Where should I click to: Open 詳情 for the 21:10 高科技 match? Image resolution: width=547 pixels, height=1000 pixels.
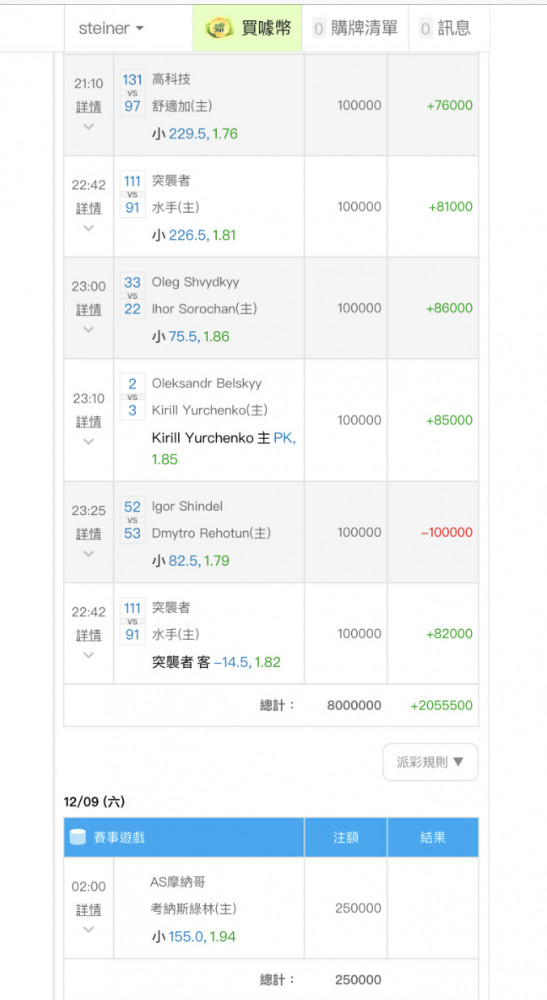tap(89, 107)
